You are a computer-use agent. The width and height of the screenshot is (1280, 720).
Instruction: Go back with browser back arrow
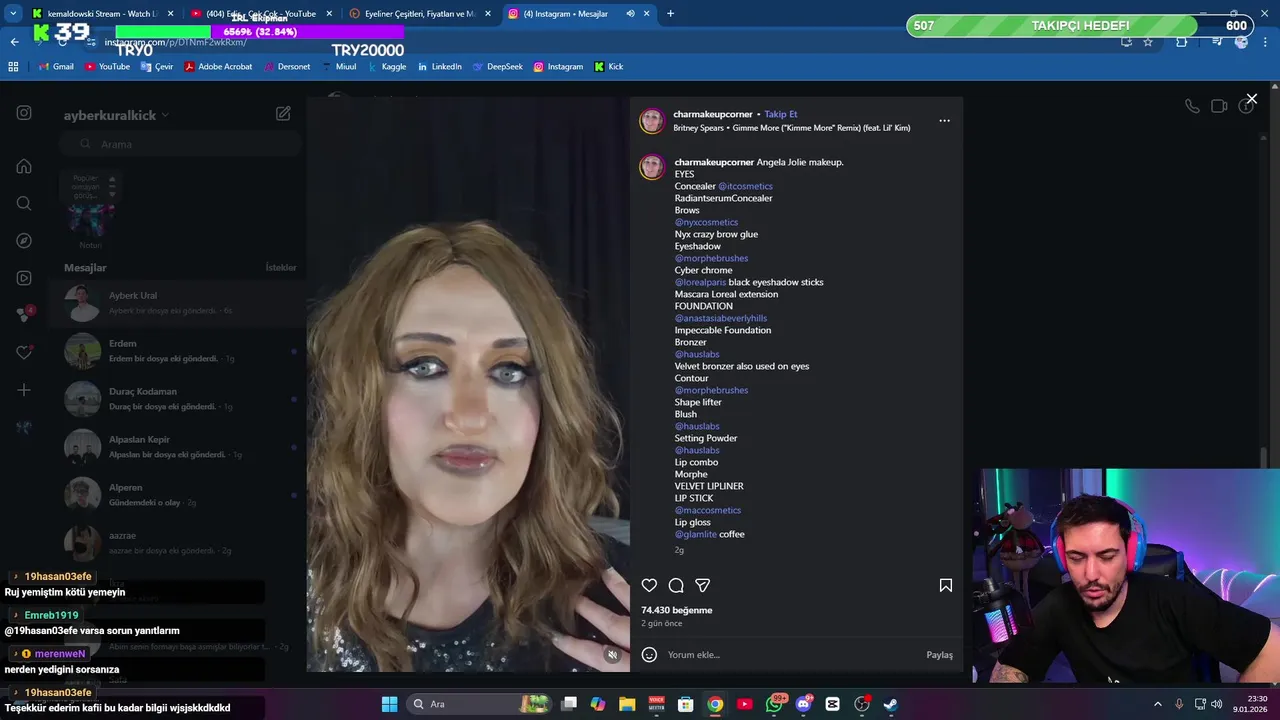14,42
